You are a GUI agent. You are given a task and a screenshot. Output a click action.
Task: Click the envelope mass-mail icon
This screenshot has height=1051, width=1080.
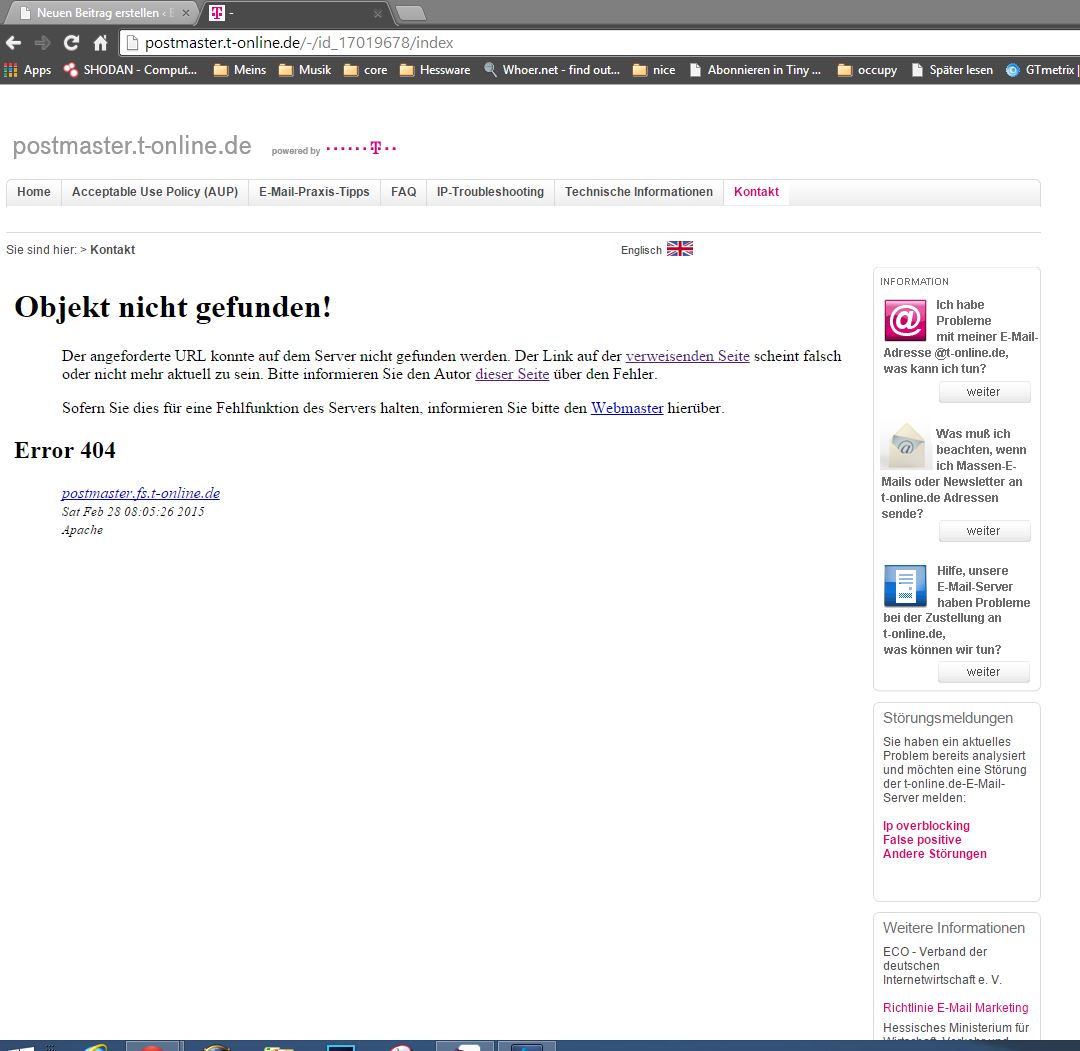click(905, 446)
